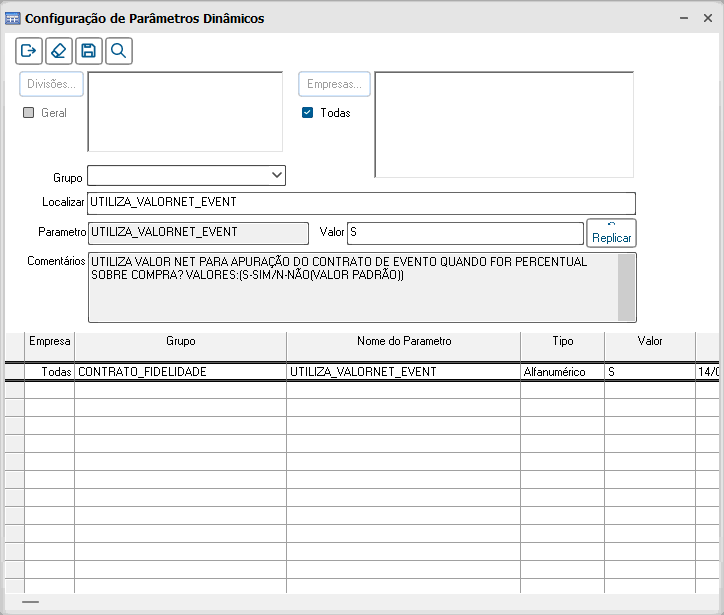Save parameters with the floppy disk icon
The width and height of the screenshot is (724, 615).
89,51
